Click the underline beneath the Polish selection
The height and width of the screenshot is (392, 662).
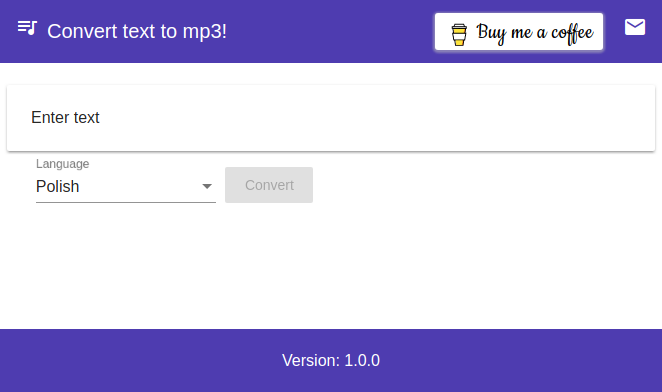[x=126, y=203]
